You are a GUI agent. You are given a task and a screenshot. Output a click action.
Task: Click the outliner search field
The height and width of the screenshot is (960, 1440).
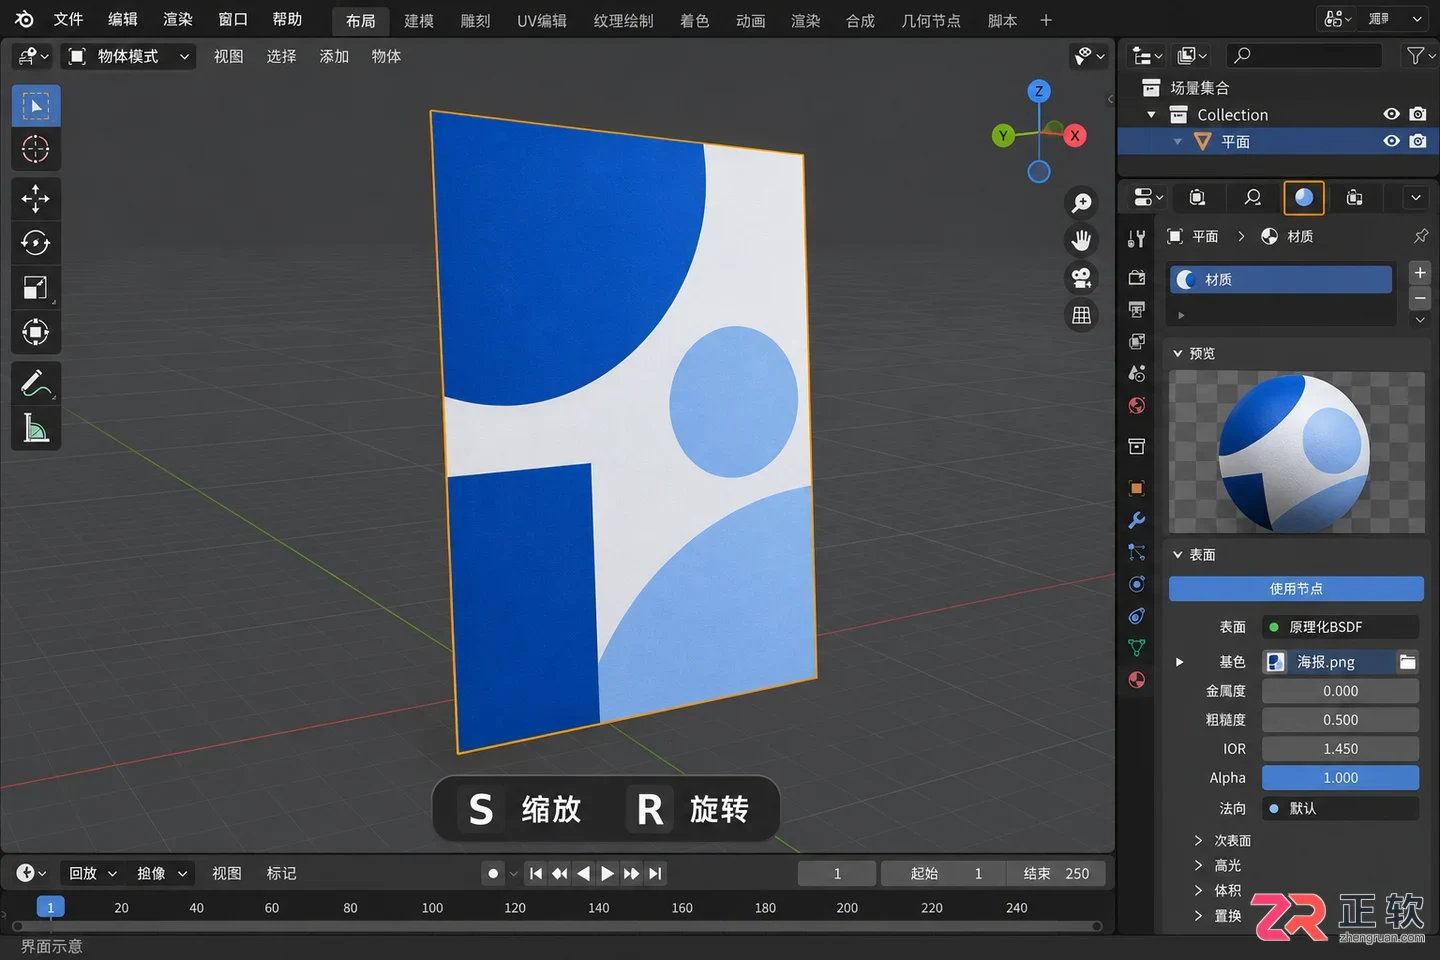click(x=1304, y=56)
